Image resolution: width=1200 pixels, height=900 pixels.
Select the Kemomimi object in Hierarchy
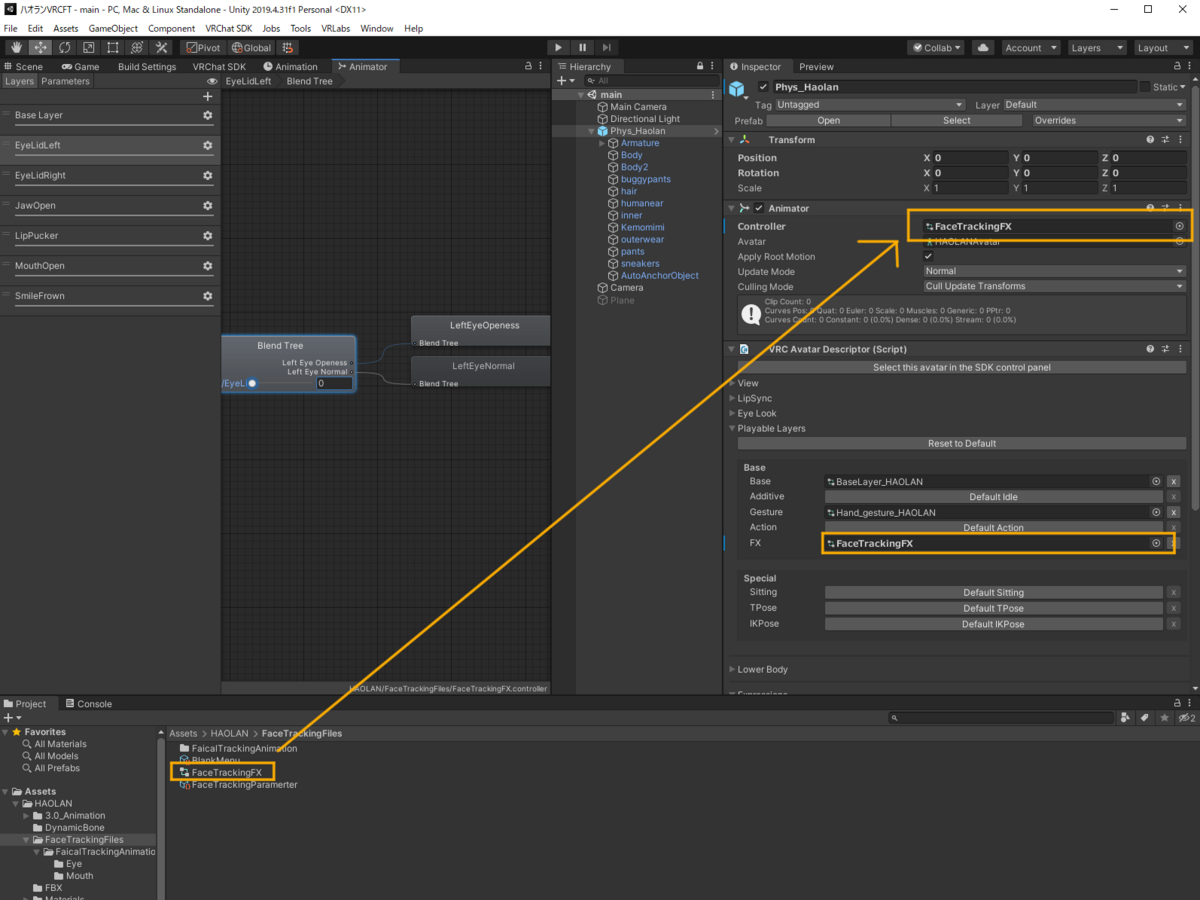click(642, 227)
